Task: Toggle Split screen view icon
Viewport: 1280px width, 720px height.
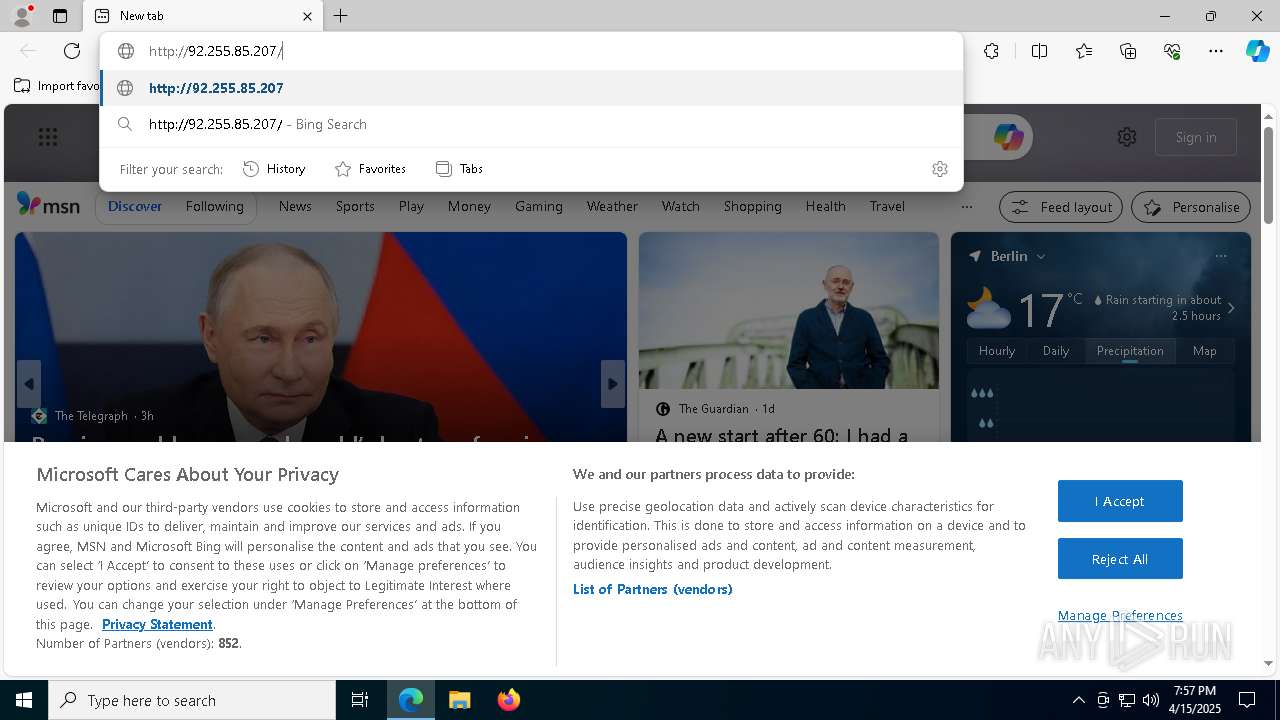Action: point(1039,51)
